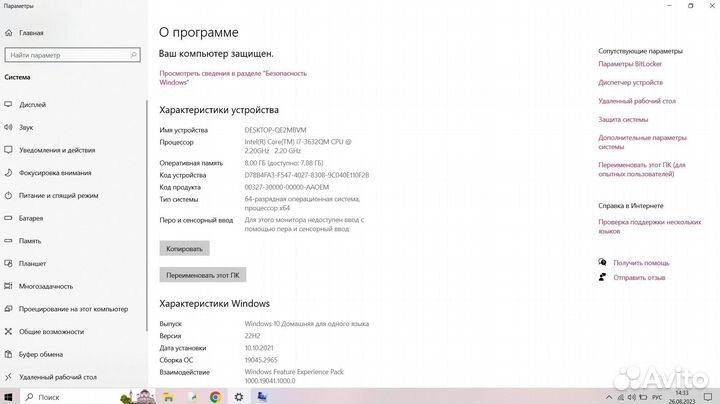Image resolution: width=720 pixels, height=404 pixels.
Task: Select the device name DESKTOP-QE2MBVM text
Action: tap(276, 130)
